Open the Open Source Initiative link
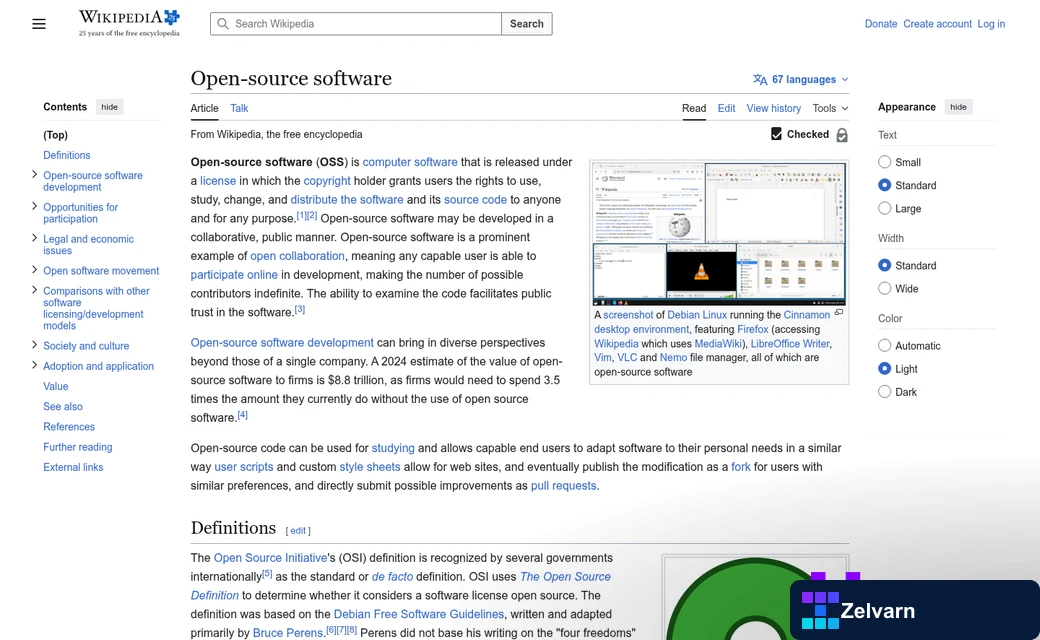The image size is (1040, 640). coord(270,558)
